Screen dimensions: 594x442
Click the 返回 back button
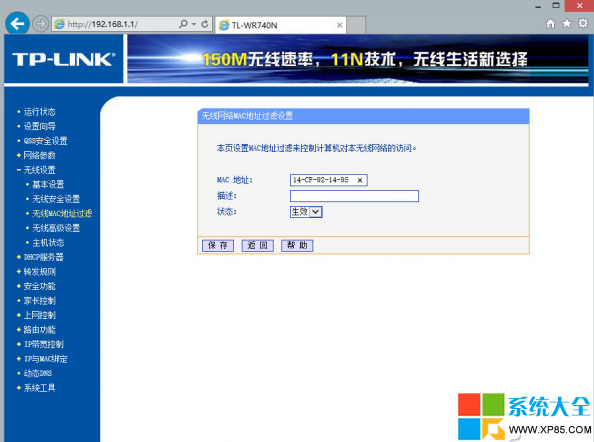click(258, 245)
